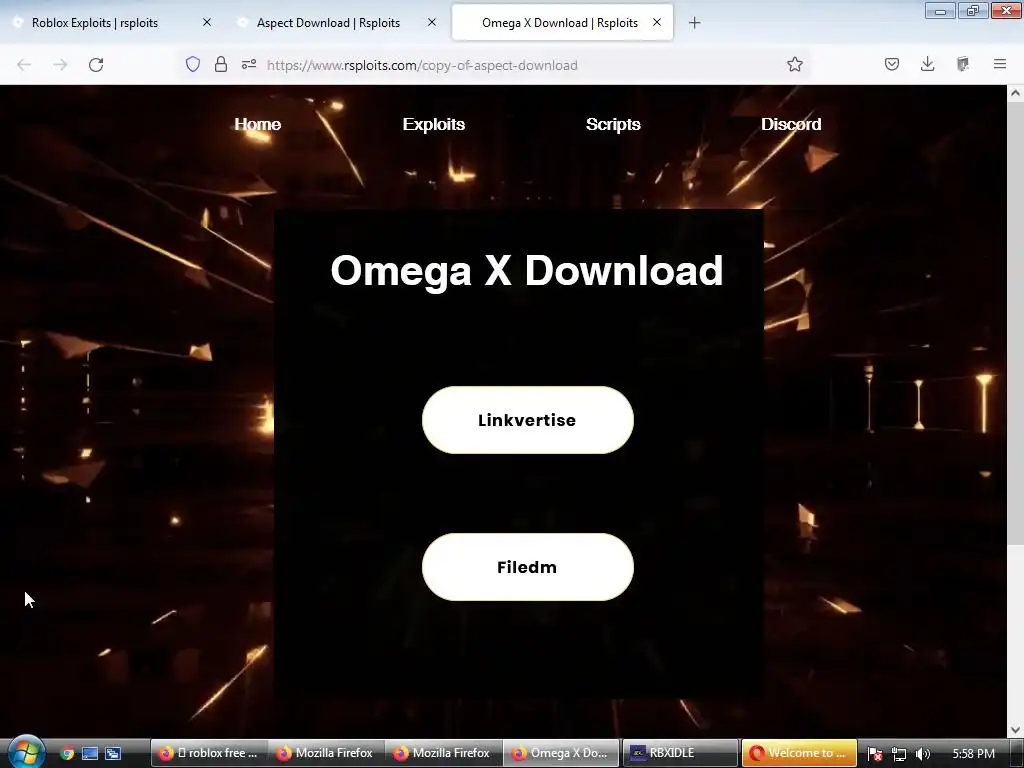Screen dimensions: 1024x768
Task: Click the Omega X Download heading
Action: 527,270
